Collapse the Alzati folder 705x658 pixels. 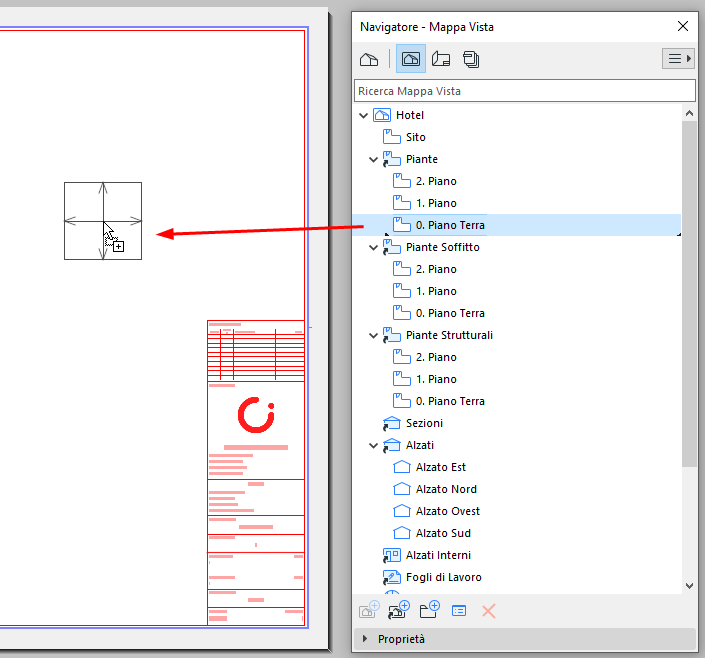[x=373, y=446]
